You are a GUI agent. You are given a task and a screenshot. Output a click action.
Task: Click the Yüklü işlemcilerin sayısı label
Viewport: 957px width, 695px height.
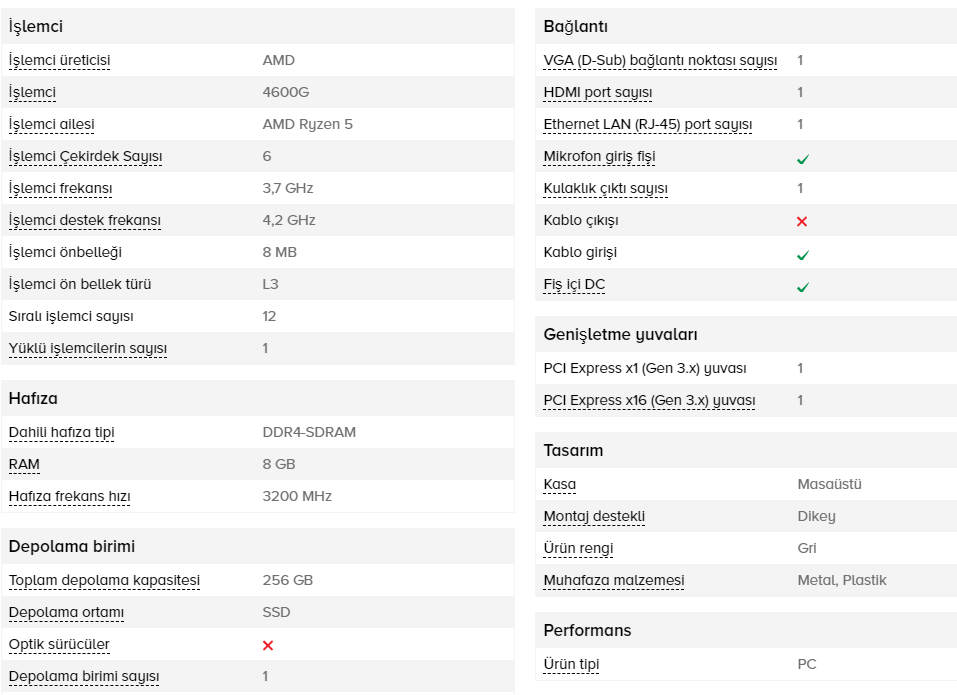pyautogui.click(x=88, y=348)
